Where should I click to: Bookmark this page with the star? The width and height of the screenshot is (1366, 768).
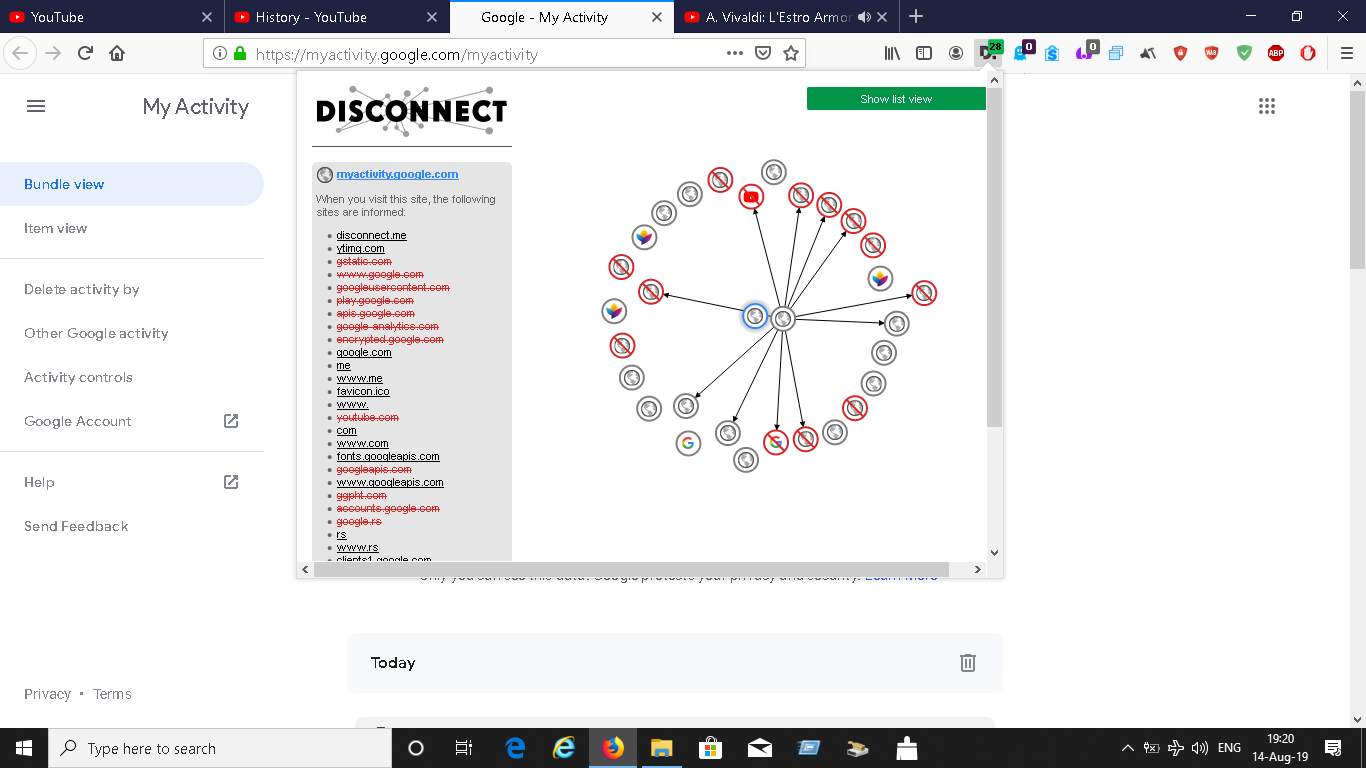791,54
